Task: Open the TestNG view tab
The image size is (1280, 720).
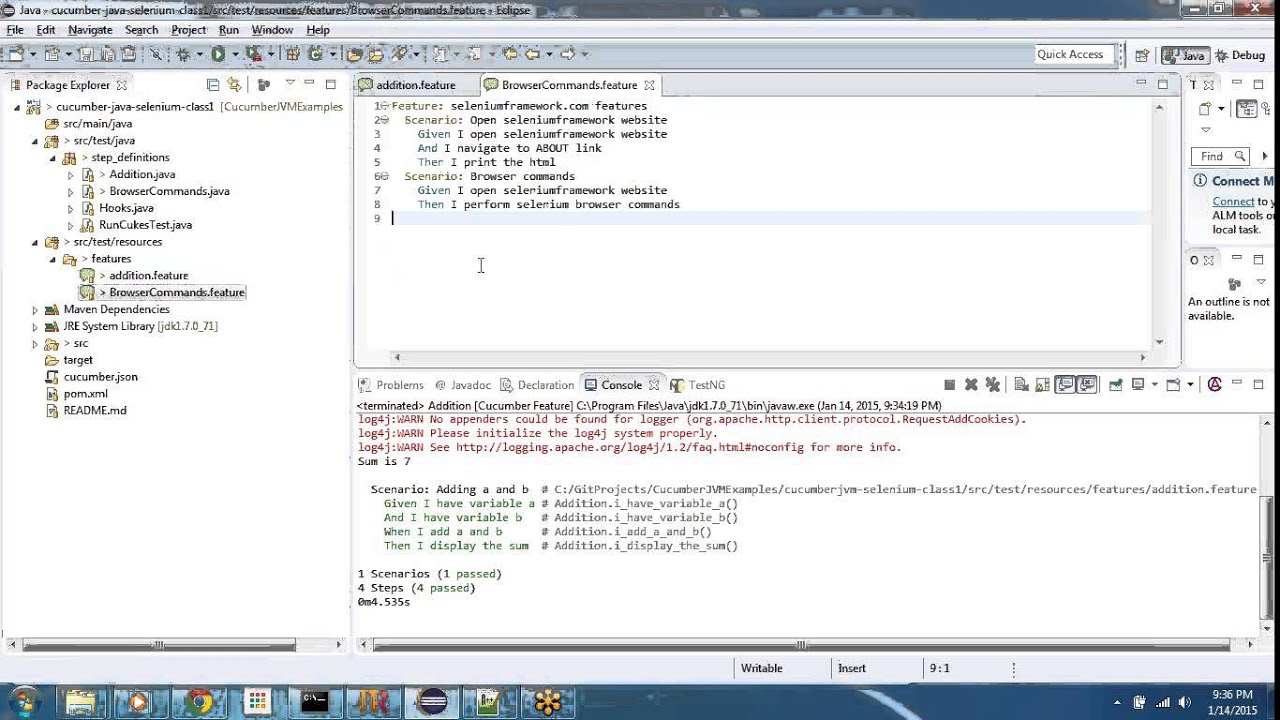Action: pyautogui.click(x=698, y=385)
